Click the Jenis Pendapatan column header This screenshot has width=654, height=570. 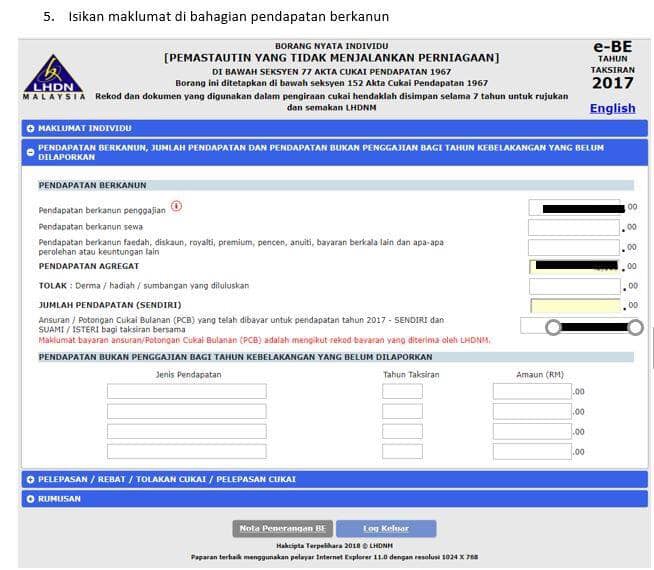click(x=189, y=374)
